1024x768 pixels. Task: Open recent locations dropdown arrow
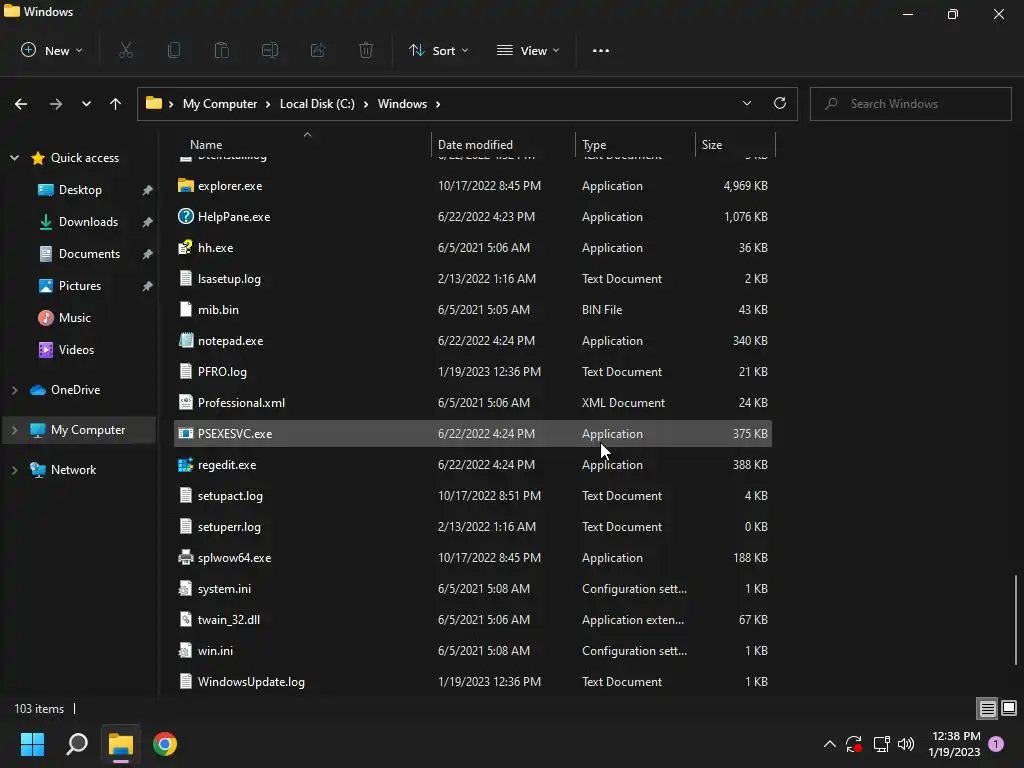[x=86, y=104]
